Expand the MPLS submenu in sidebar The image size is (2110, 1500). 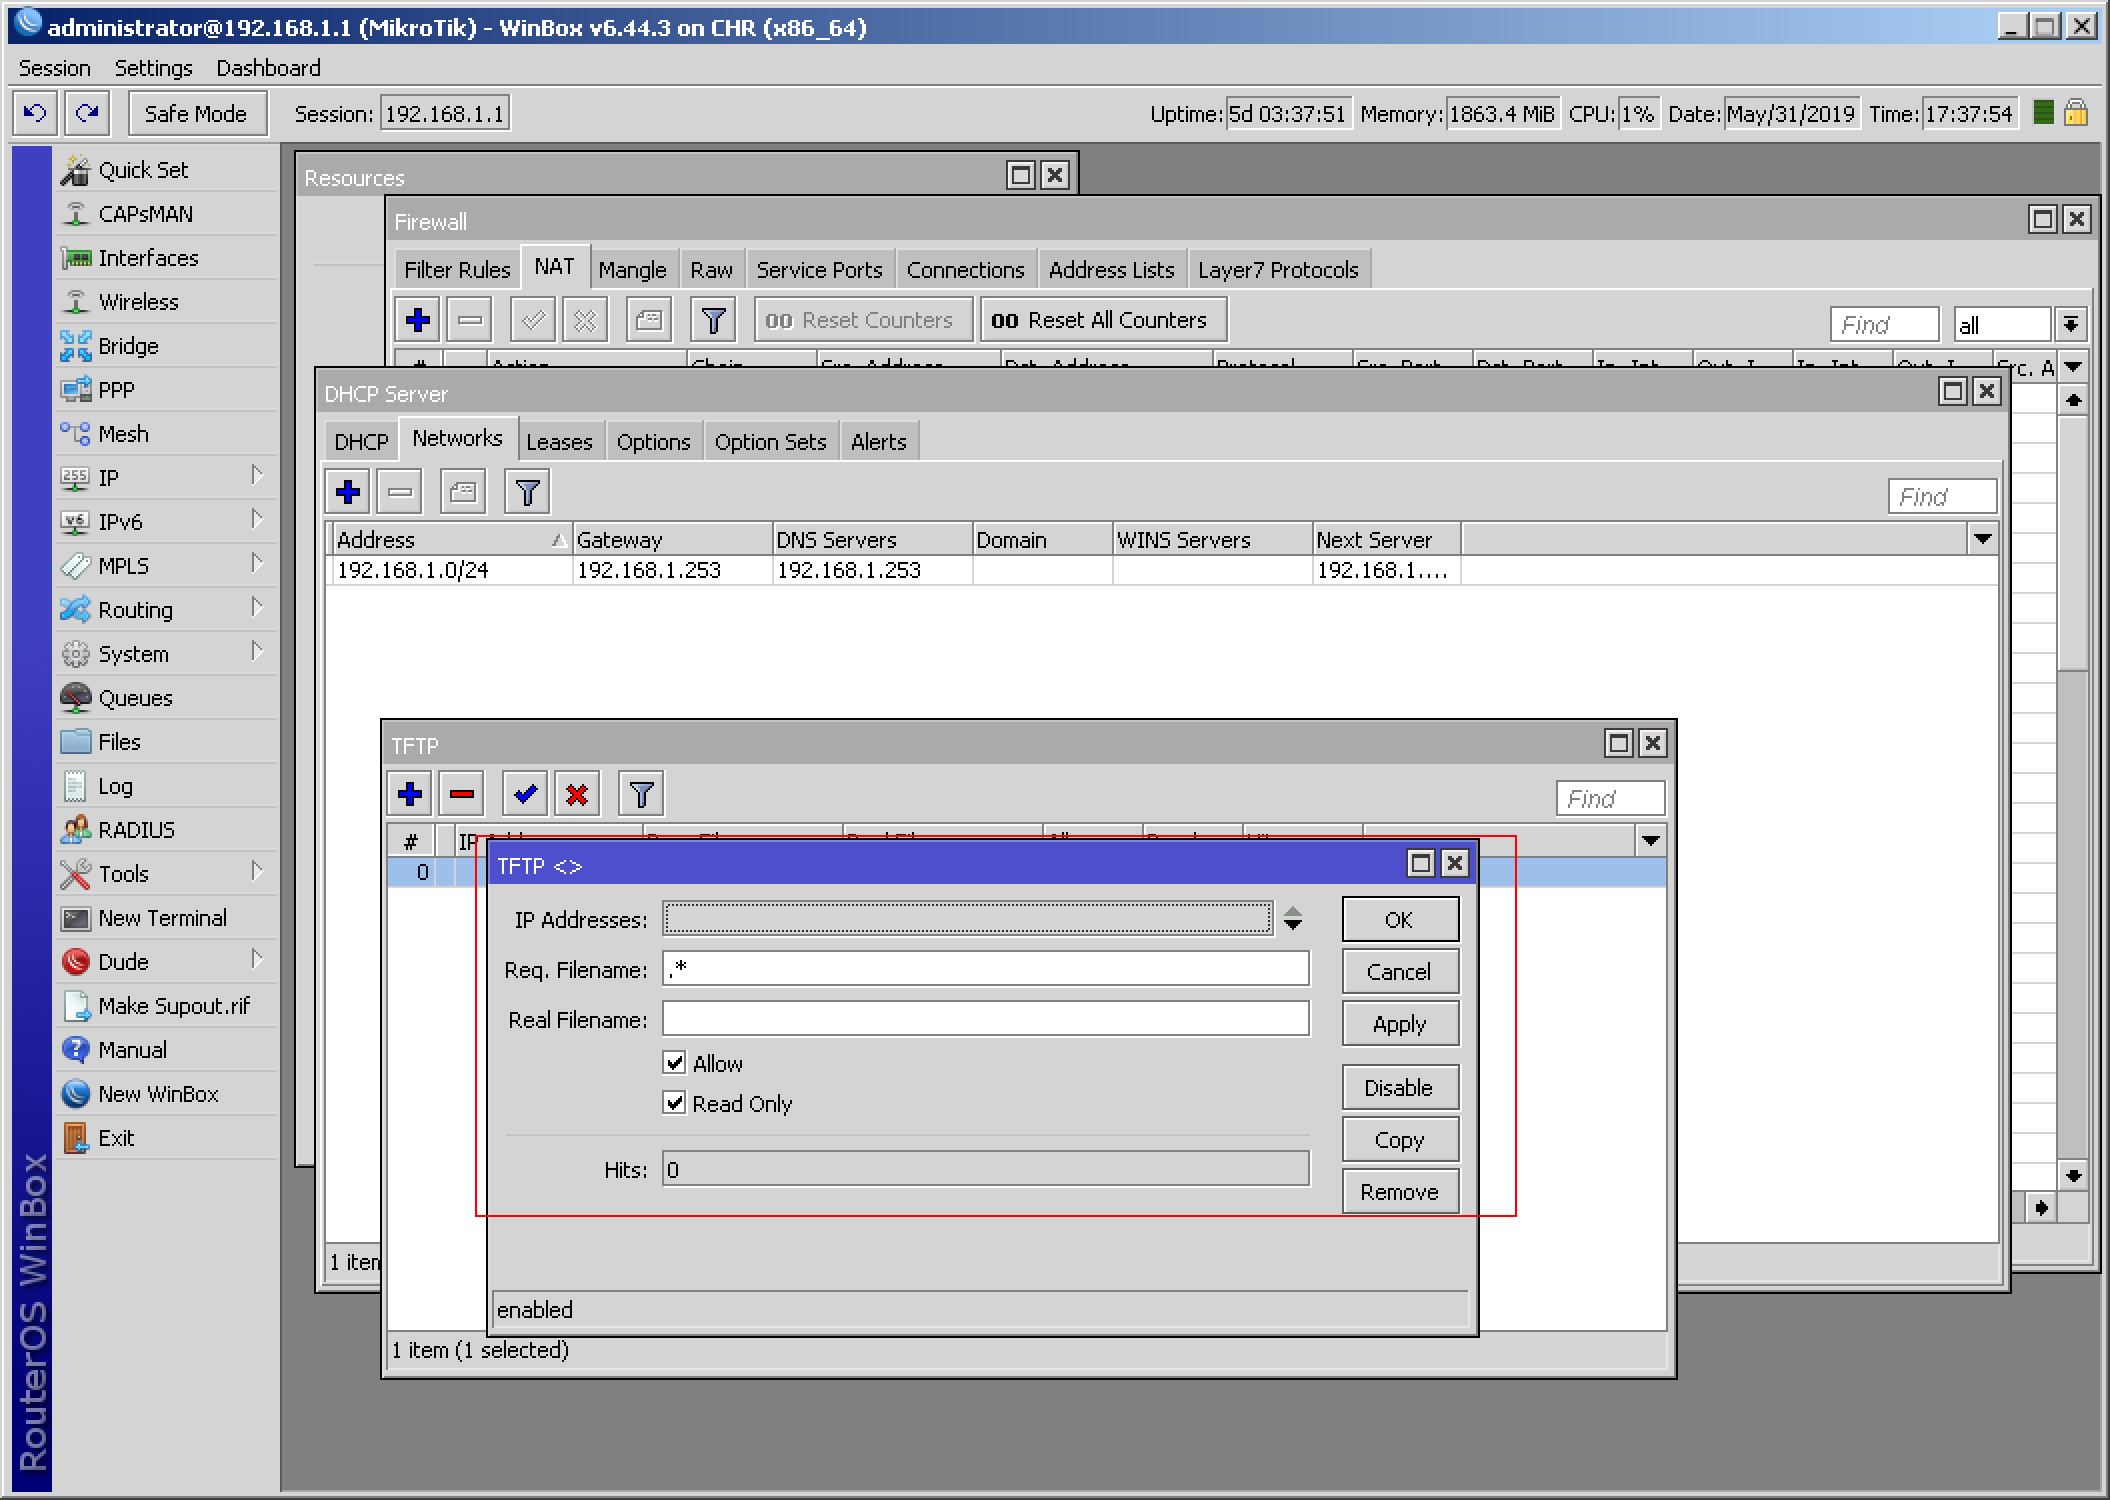click(x=257, y=564)
